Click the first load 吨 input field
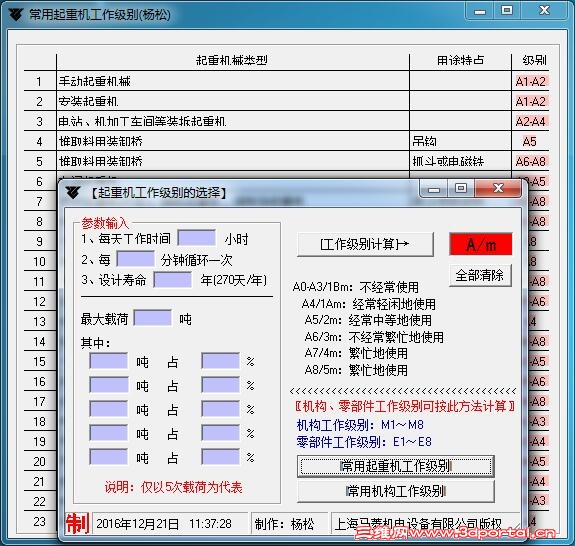 pyautogui.click(x=109, y=361)
